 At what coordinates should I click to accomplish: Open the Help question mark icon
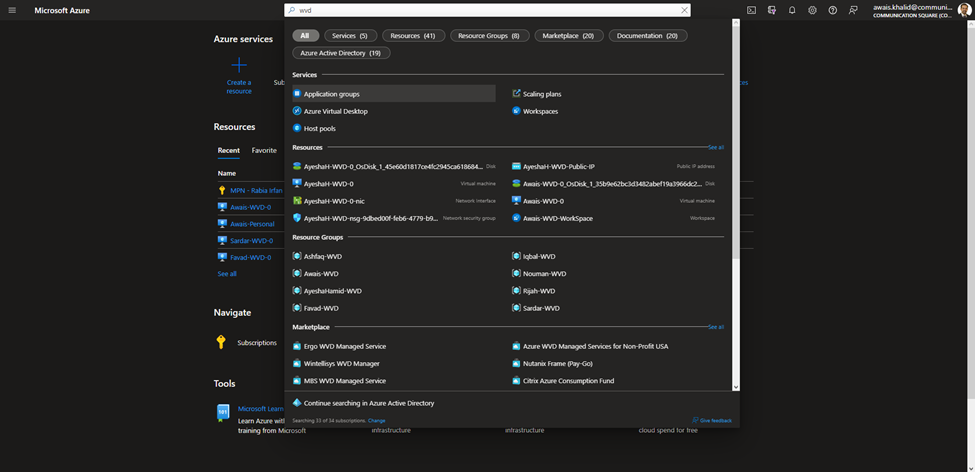click(833, 10)
